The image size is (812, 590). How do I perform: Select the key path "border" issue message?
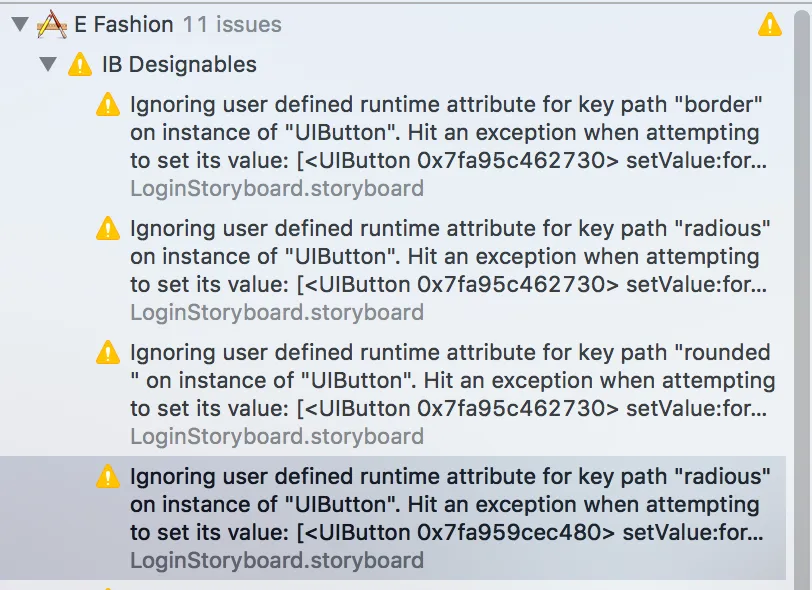pyautogui.click(x=448, y=132)
